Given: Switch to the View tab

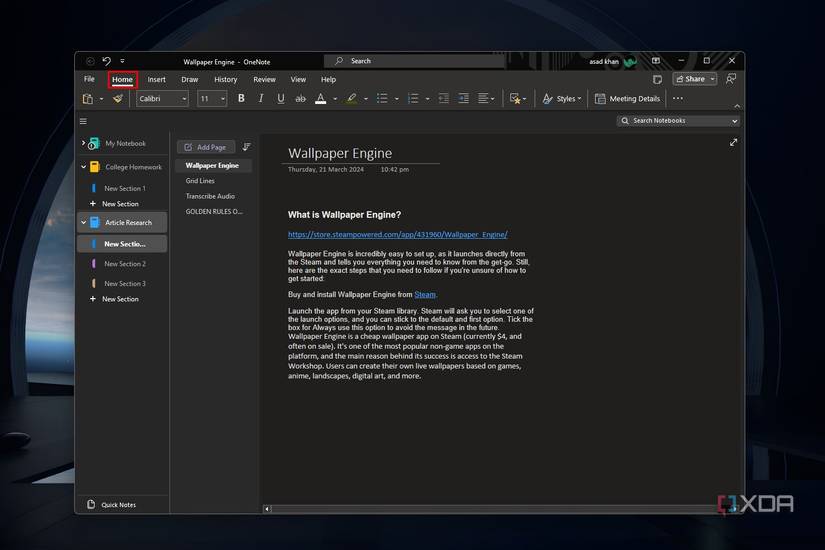Looking at the screenshot, I should (298, 79).
